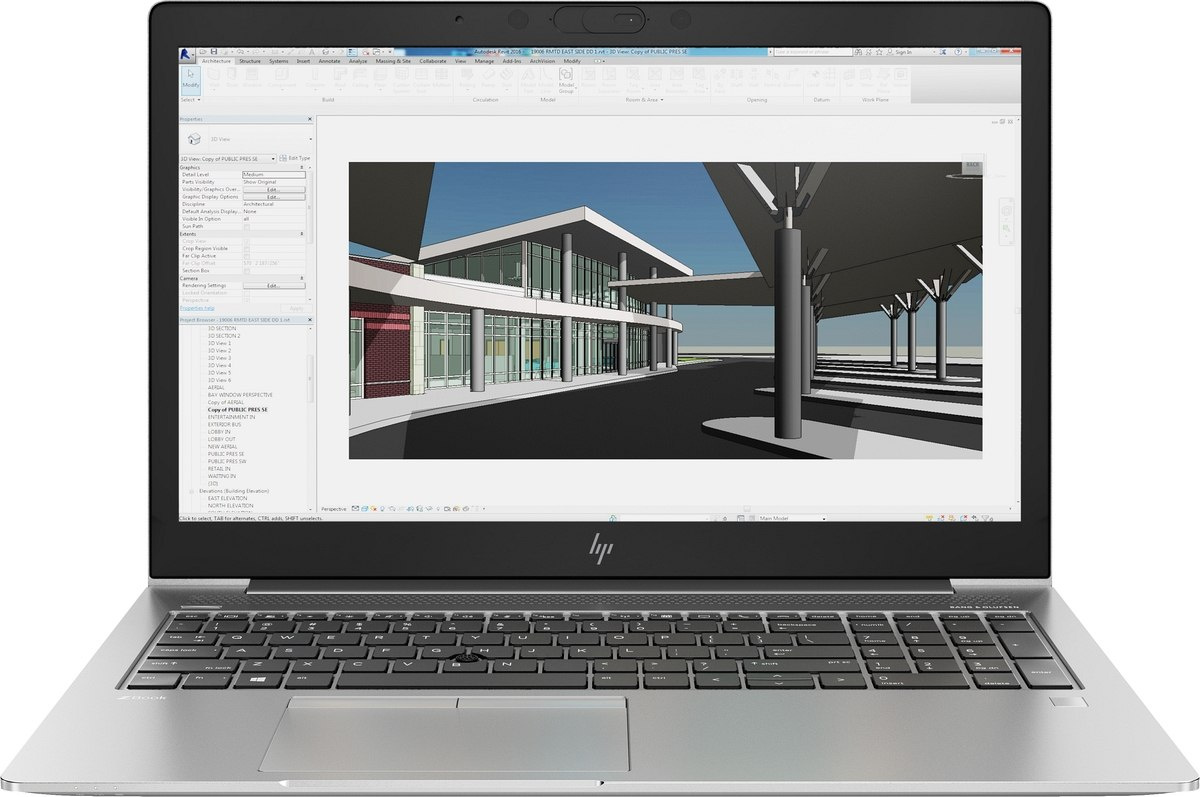
Task: Click the Edit Type icon
Action: point(295,158)
